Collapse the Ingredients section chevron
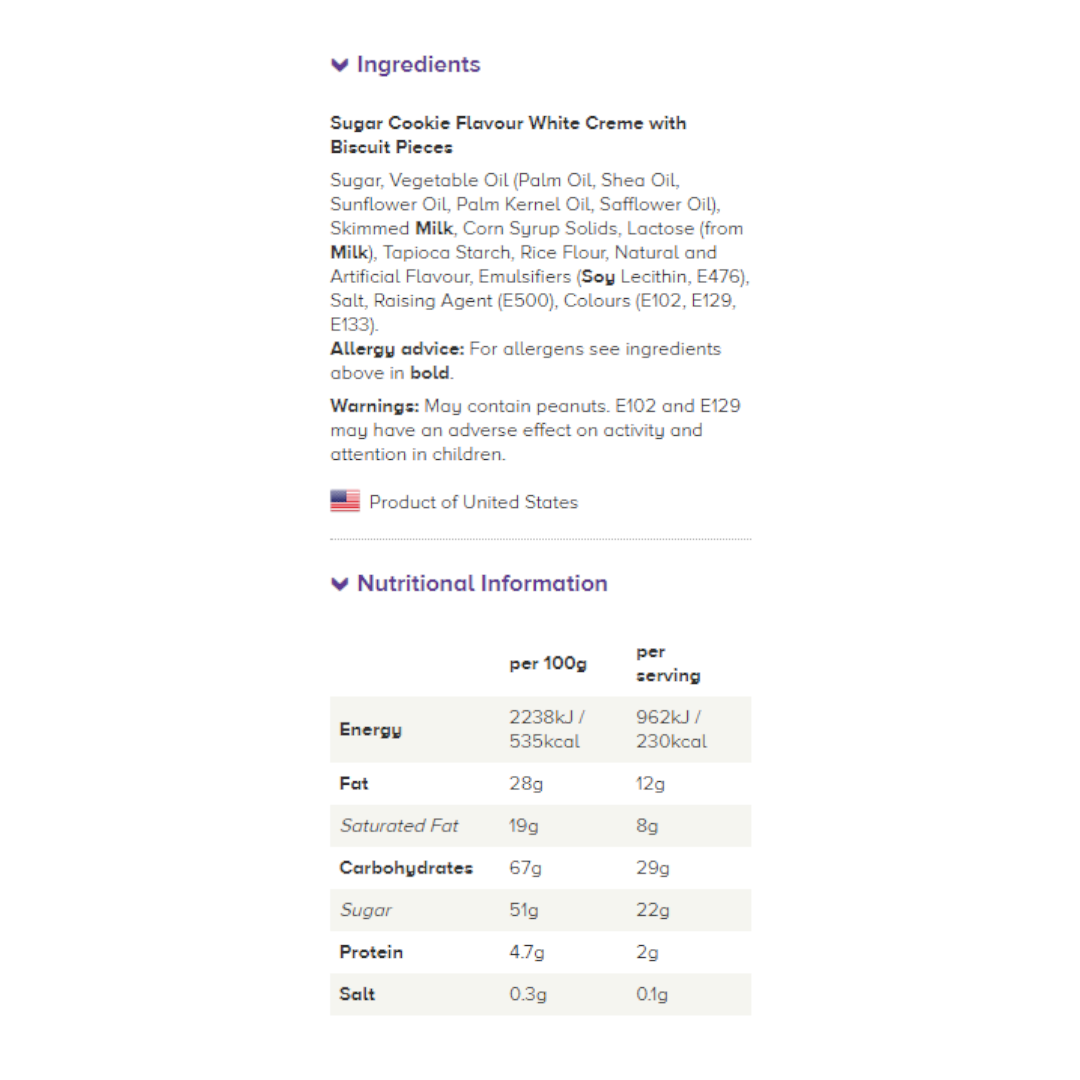Viewport: 1080px width, 1080px height. (340, 65)
